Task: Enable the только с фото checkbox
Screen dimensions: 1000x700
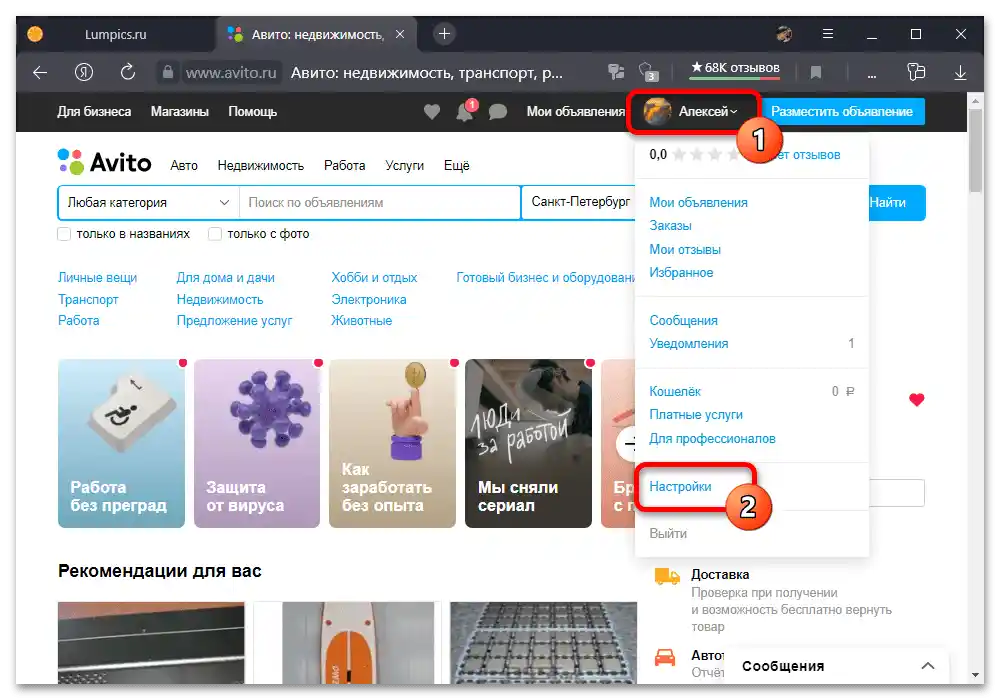Action: 215,234
